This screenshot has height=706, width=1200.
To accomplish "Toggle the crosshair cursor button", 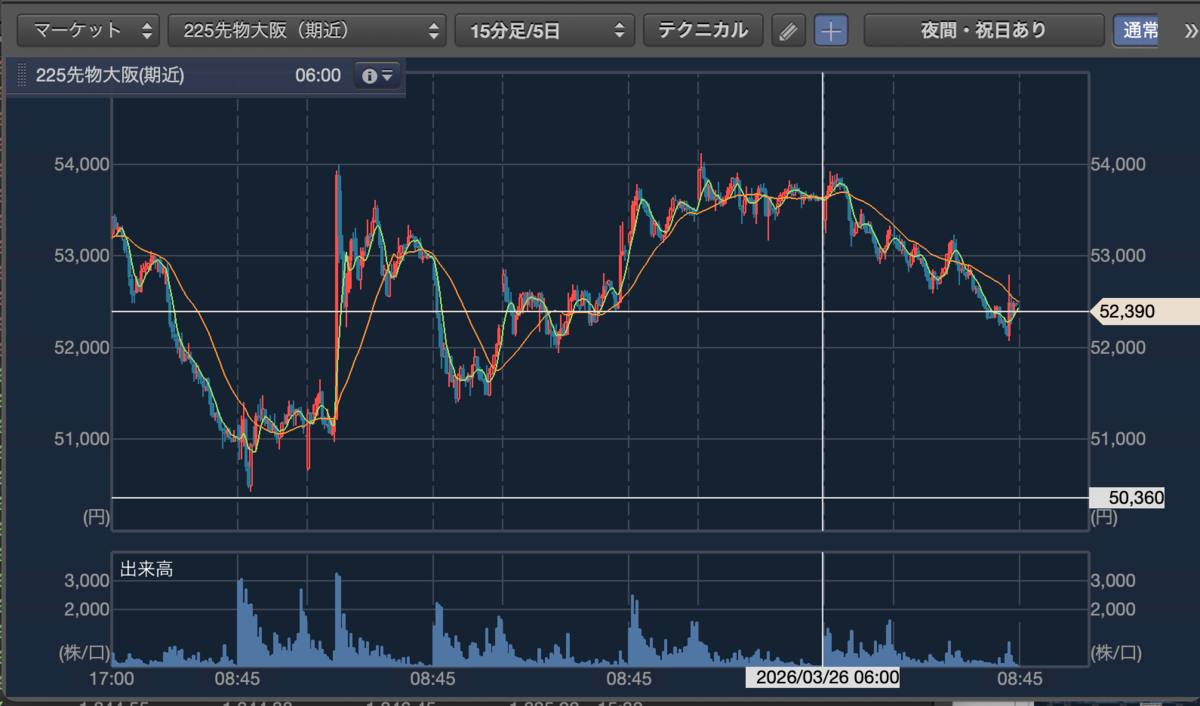I will coord(831,31).
